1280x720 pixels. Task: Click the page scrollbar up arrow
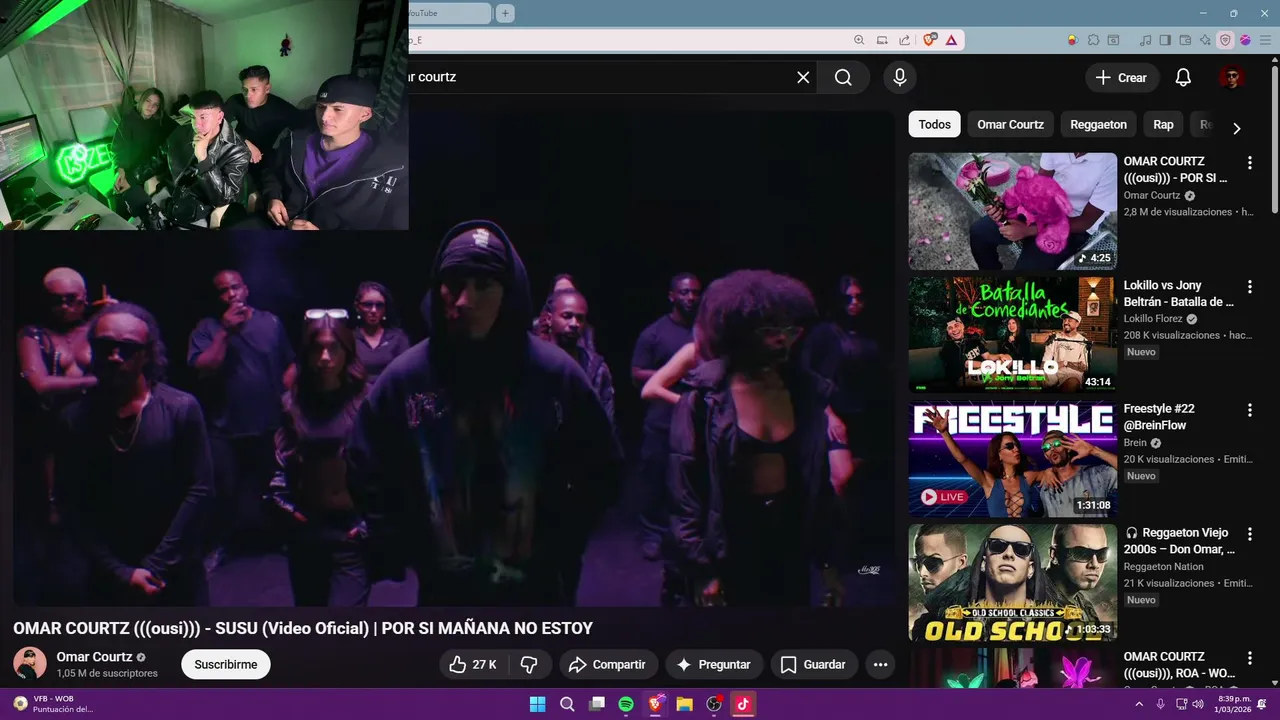click(1274, 60)
